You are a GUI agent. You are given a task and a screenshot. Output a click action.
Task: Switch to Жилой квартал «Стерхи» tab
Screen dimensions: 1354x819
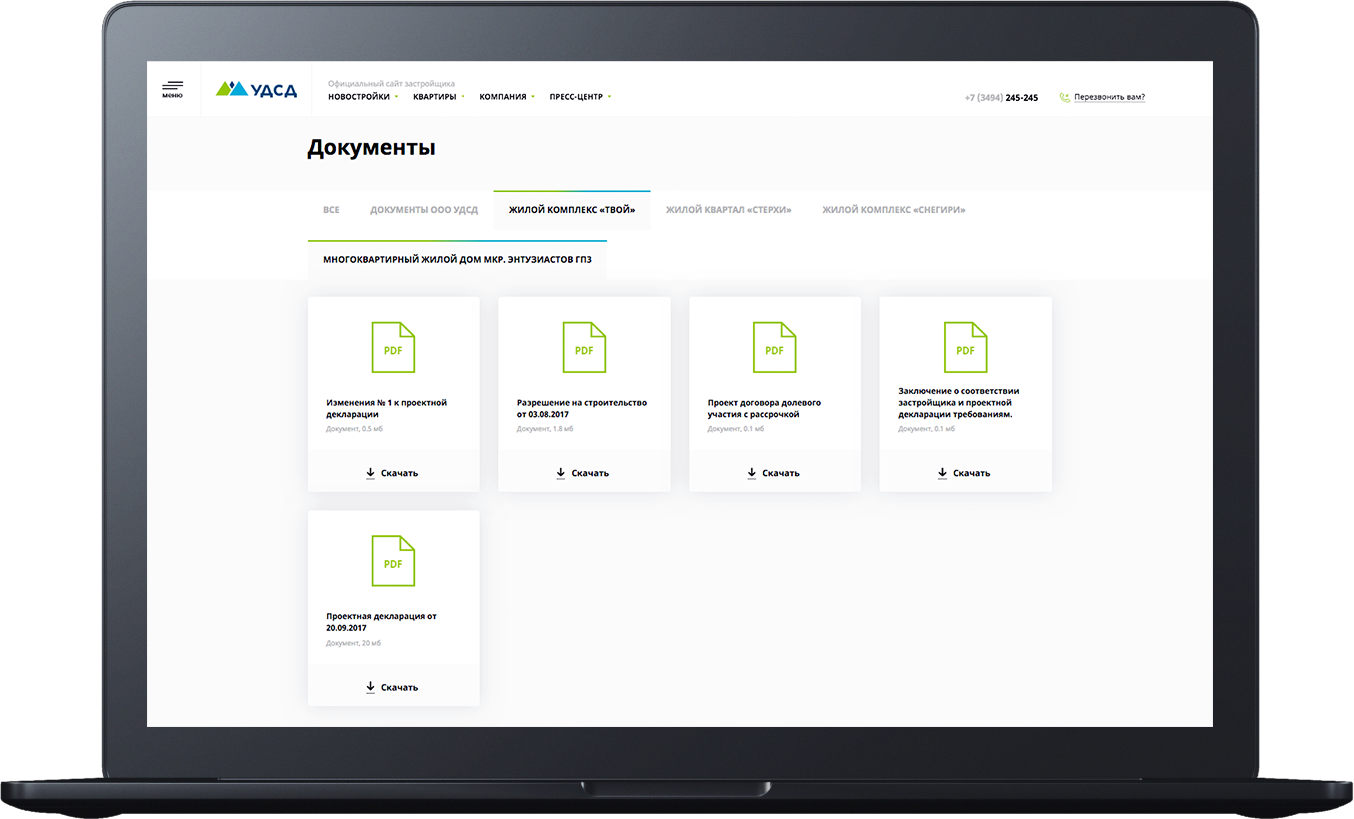click(729, 210)
